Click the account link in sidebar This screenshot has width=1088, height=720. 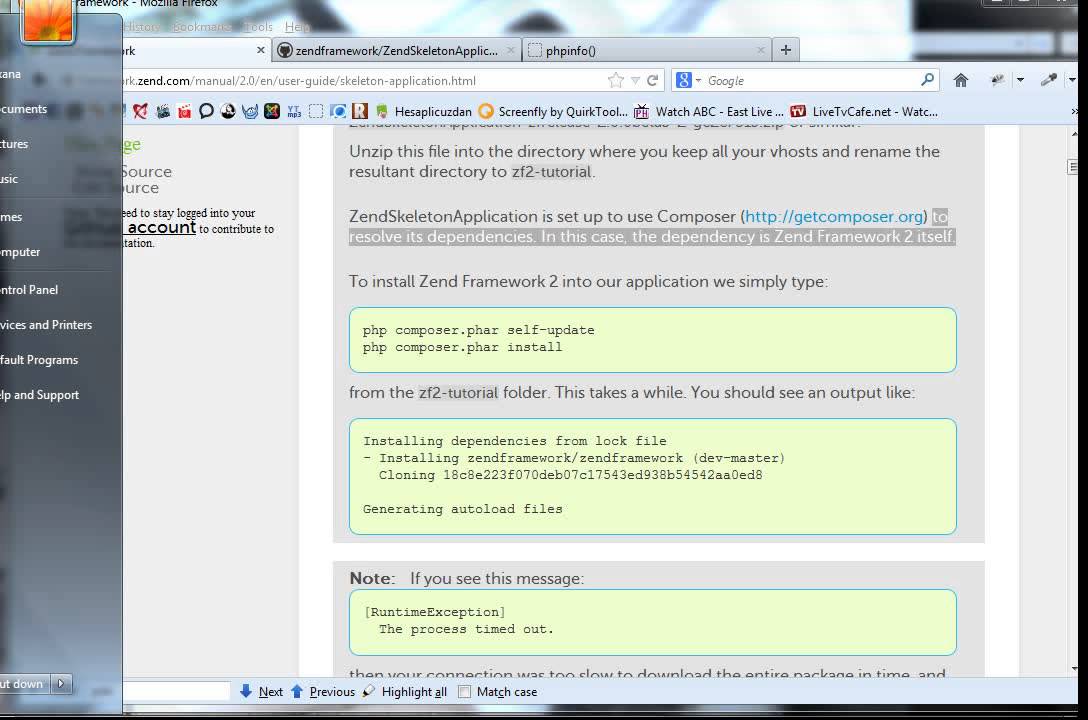tap(161, 228)
